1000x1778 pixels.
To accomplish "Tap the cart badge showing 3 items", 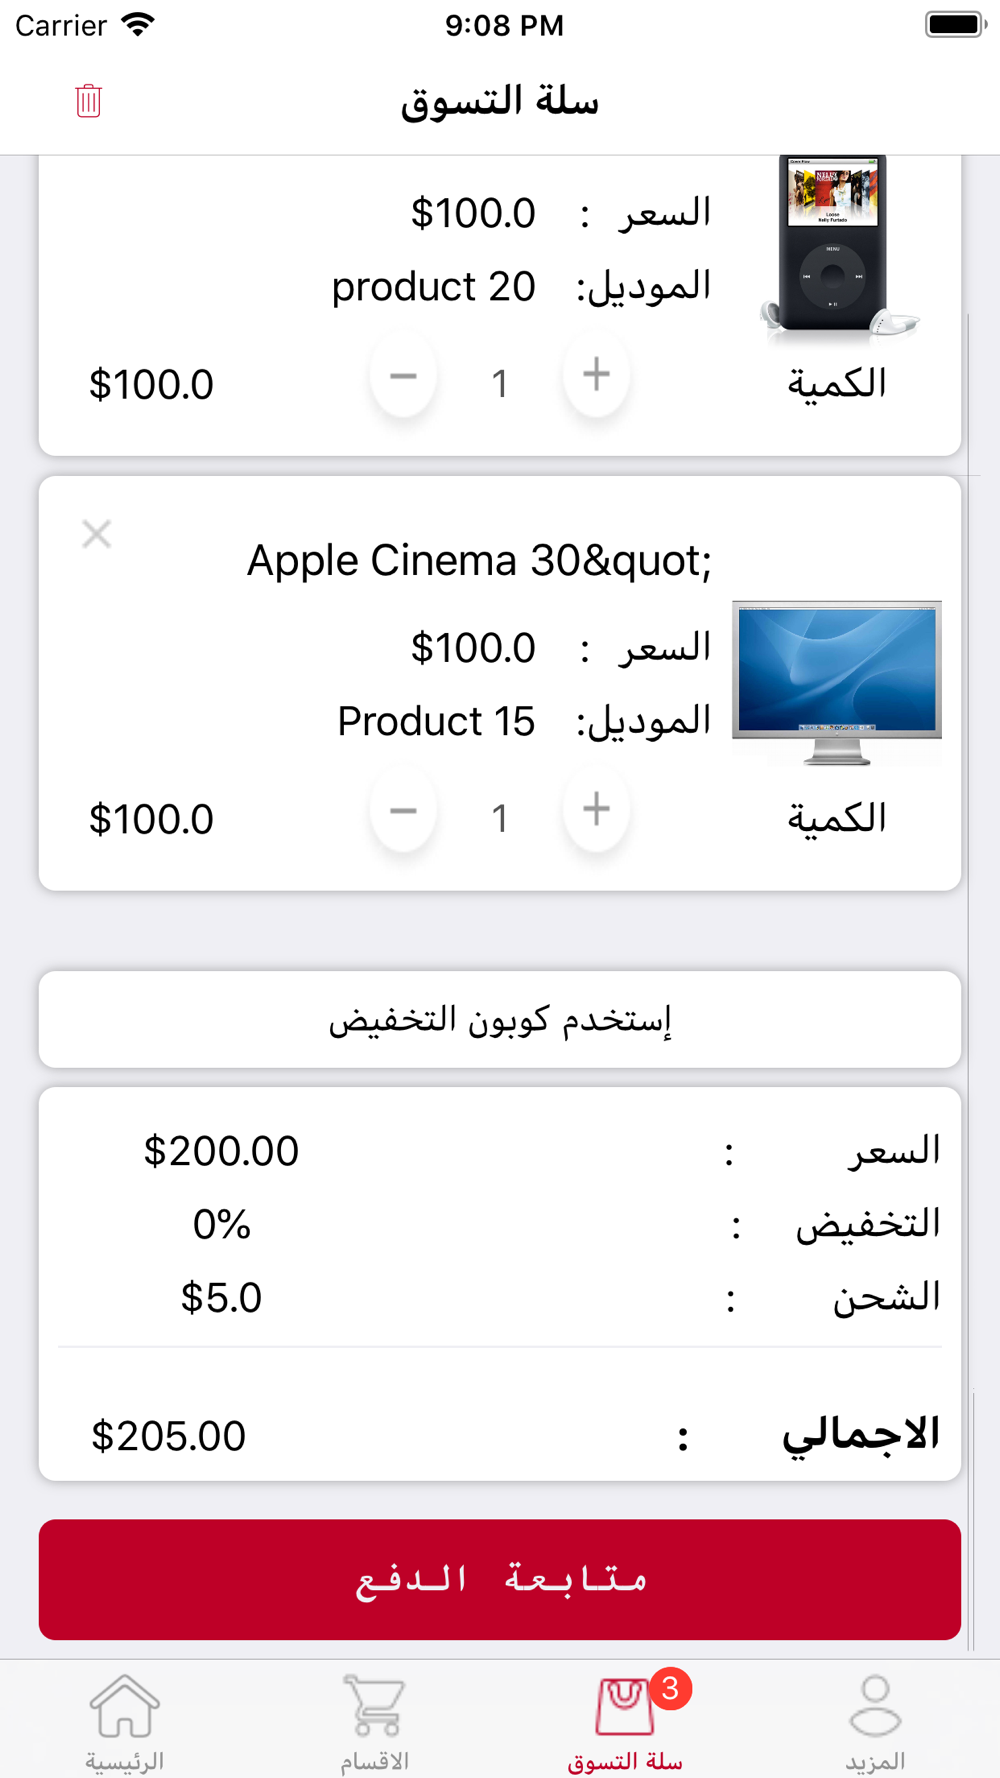I will (670, 1689).
